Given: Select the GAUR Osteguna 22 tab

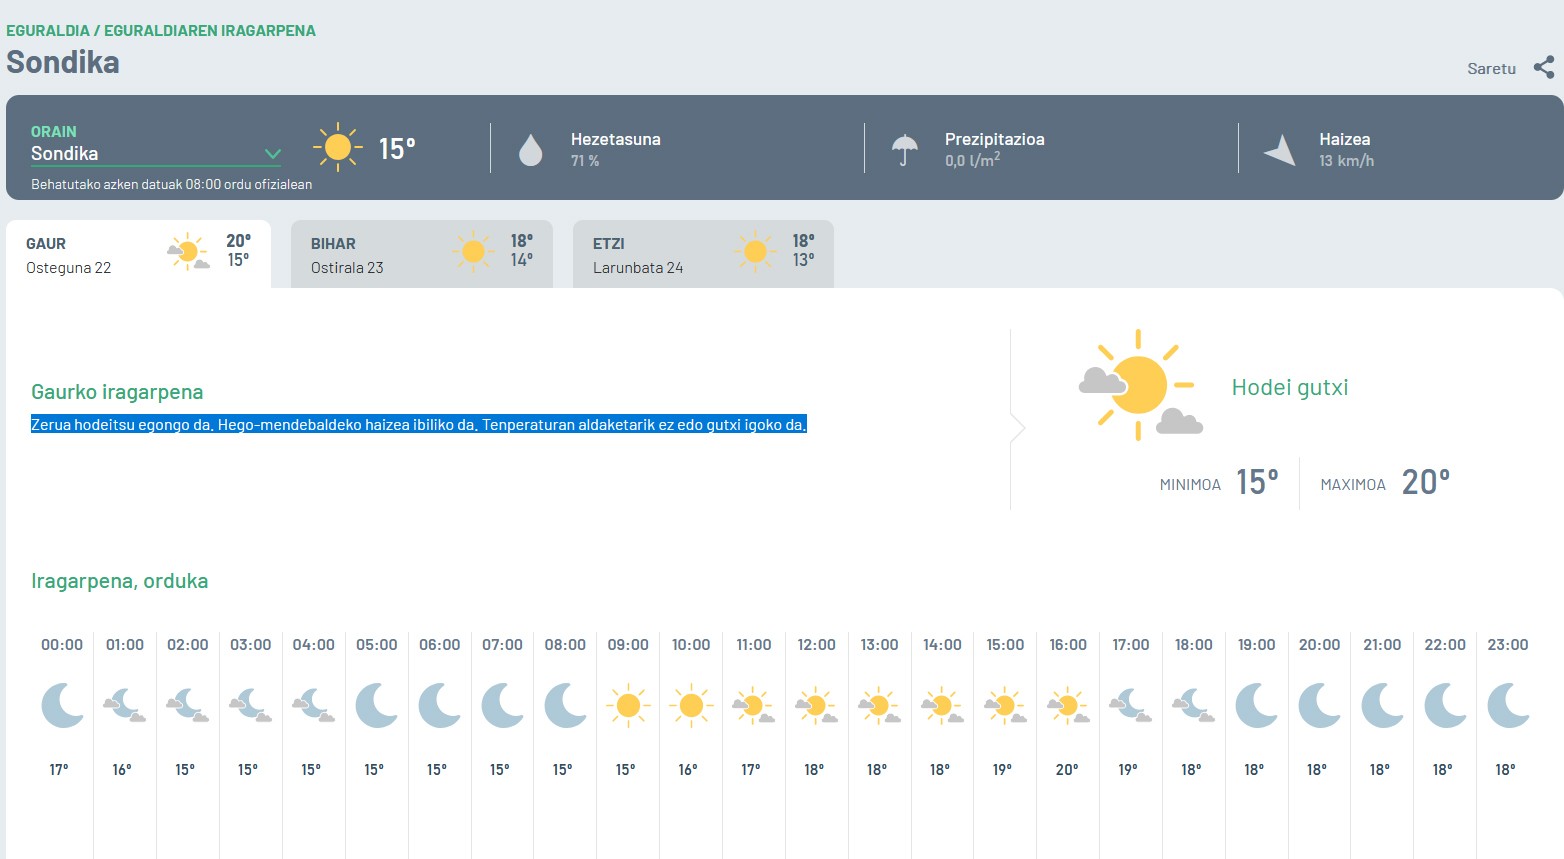Looking at the screenshot, I should (x=138, y=254).
